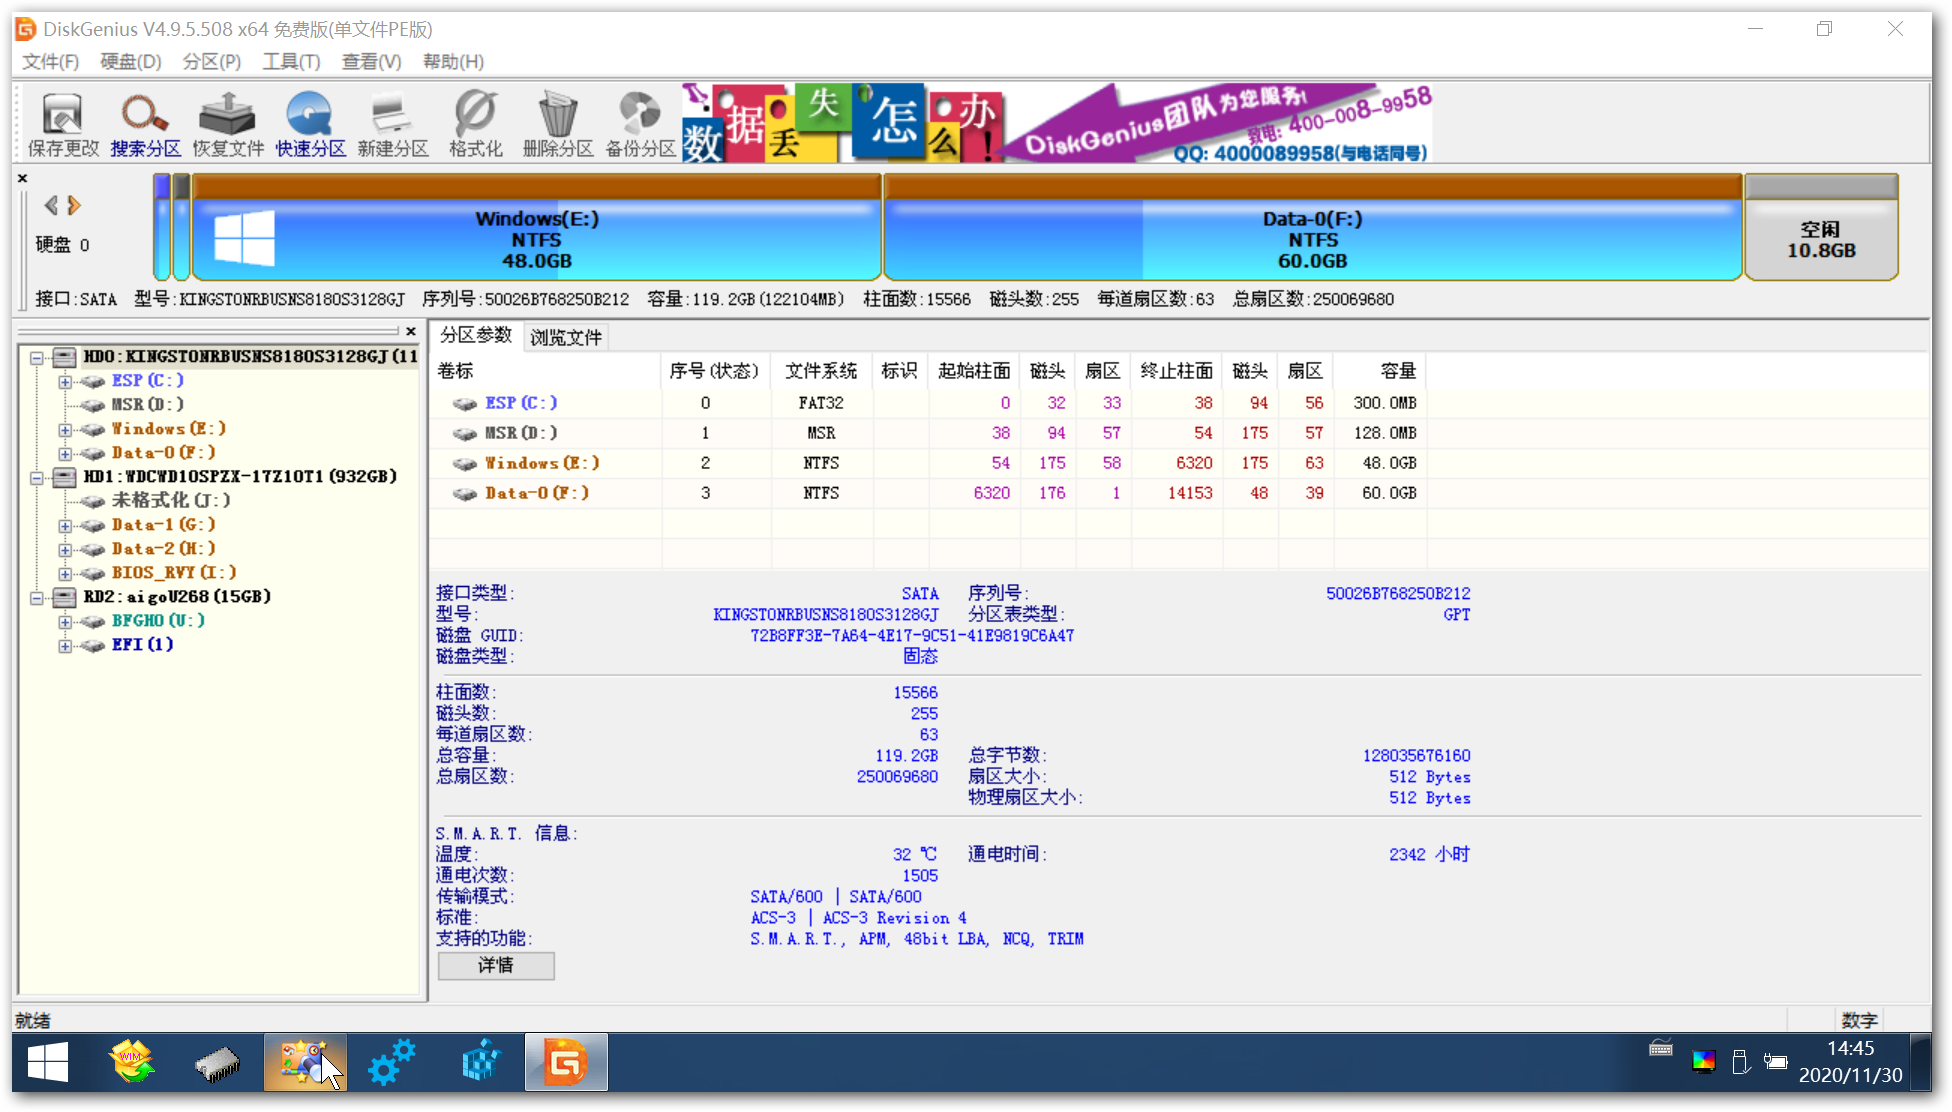Select 未格式化 (J:) in the tree
Image resolution: width=1952 pixels, height=1112 pixels.
point(171,500)
